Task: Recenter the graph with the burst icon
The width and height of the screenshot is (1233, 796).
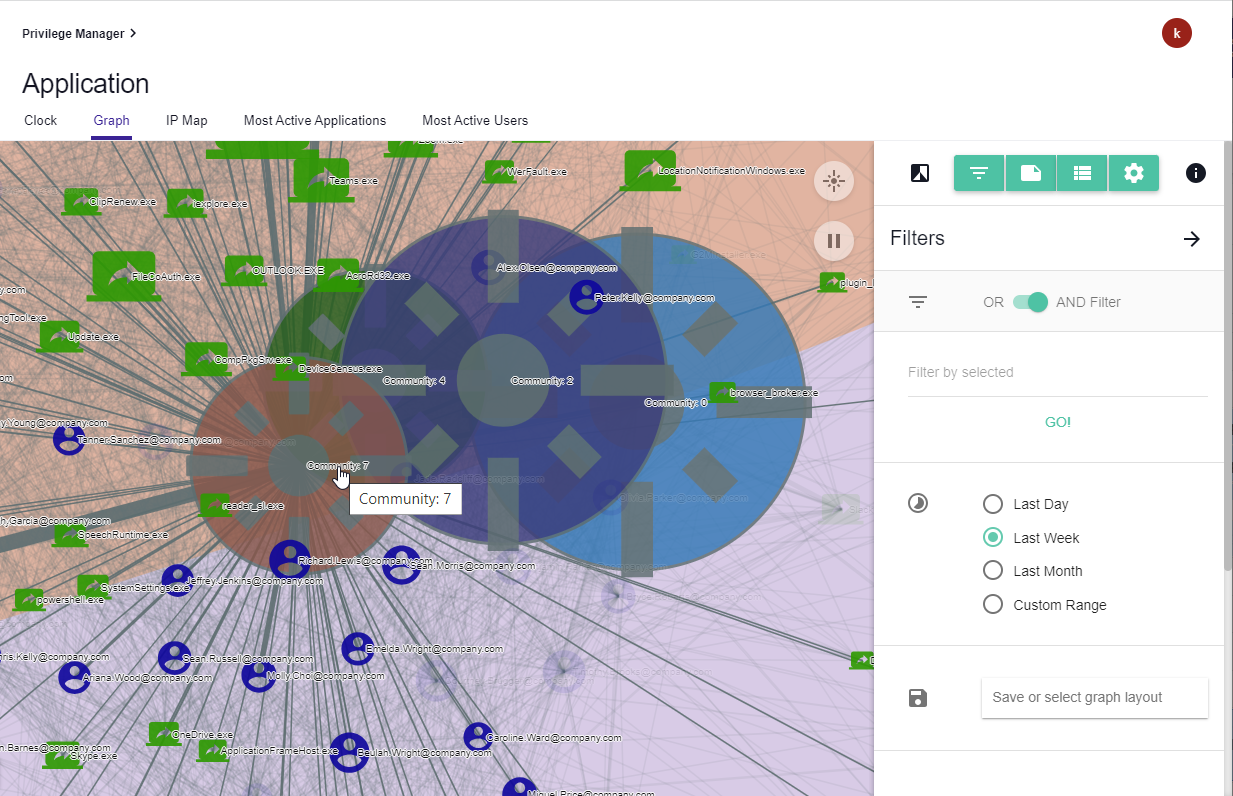Action: coord(834,181)
